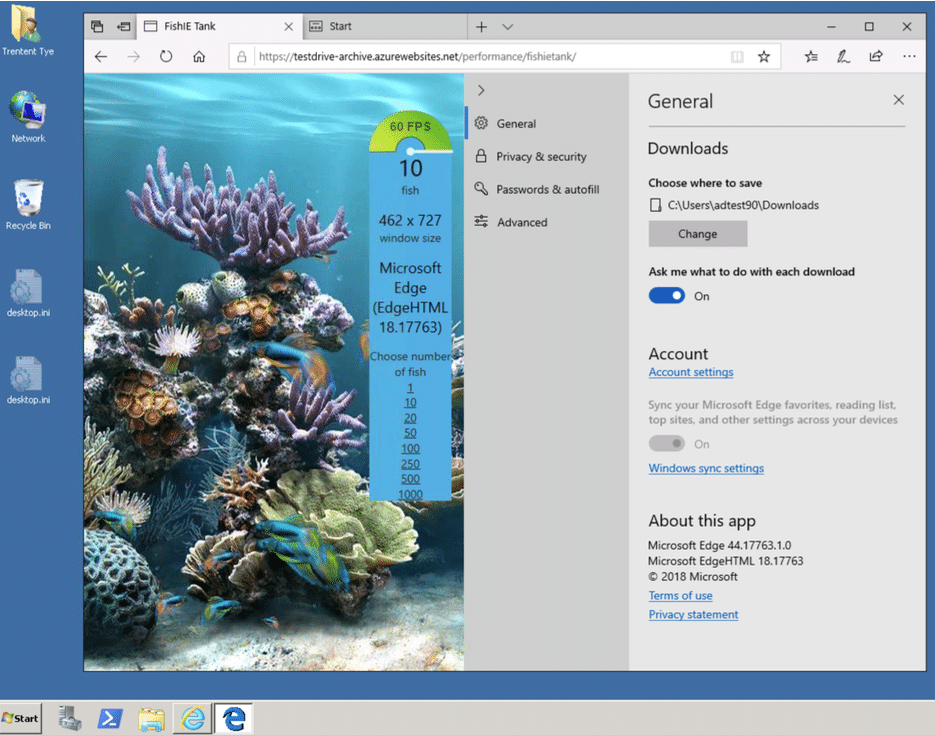Add page to favorites with star

click(764, 57)
